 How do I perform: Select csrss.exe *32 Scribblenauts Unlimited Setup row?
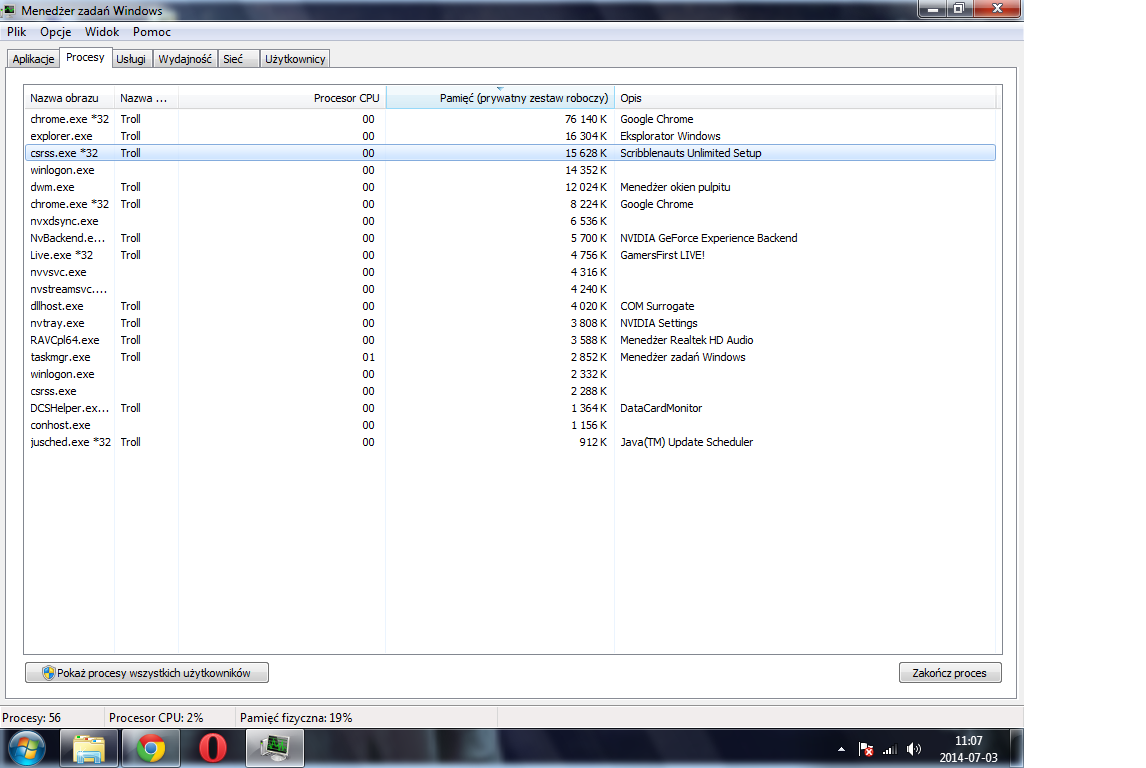coord(510,153)
